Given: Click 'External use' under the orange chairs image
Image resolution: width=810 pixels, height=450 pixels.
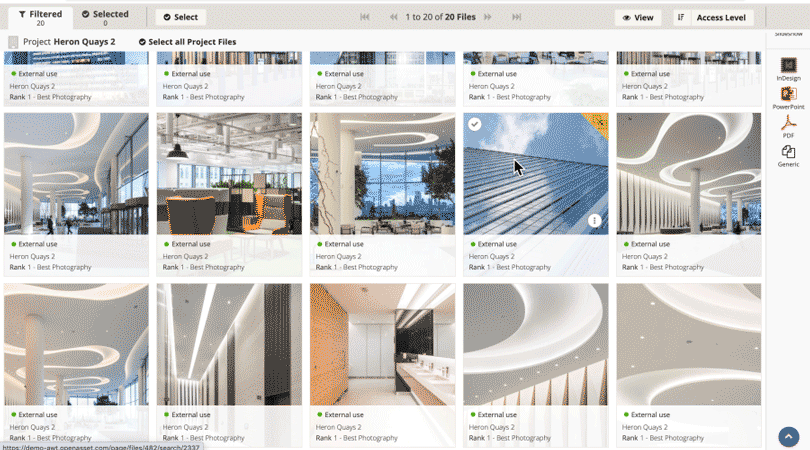Looking at the screenshot, I should coord(191,244).
